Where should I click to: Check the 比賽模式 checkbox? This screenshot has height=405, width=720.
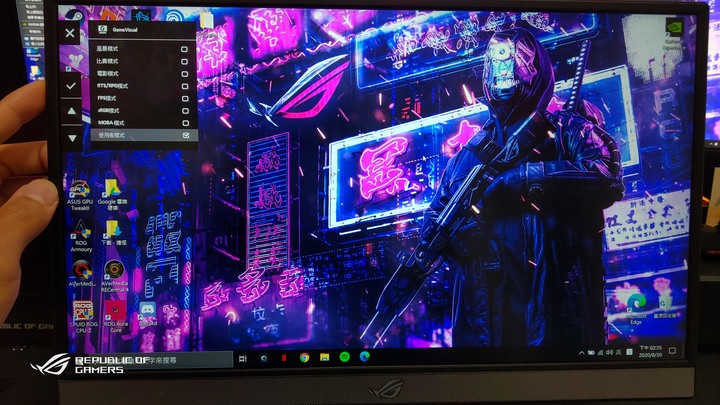click(x=184, y=62)
